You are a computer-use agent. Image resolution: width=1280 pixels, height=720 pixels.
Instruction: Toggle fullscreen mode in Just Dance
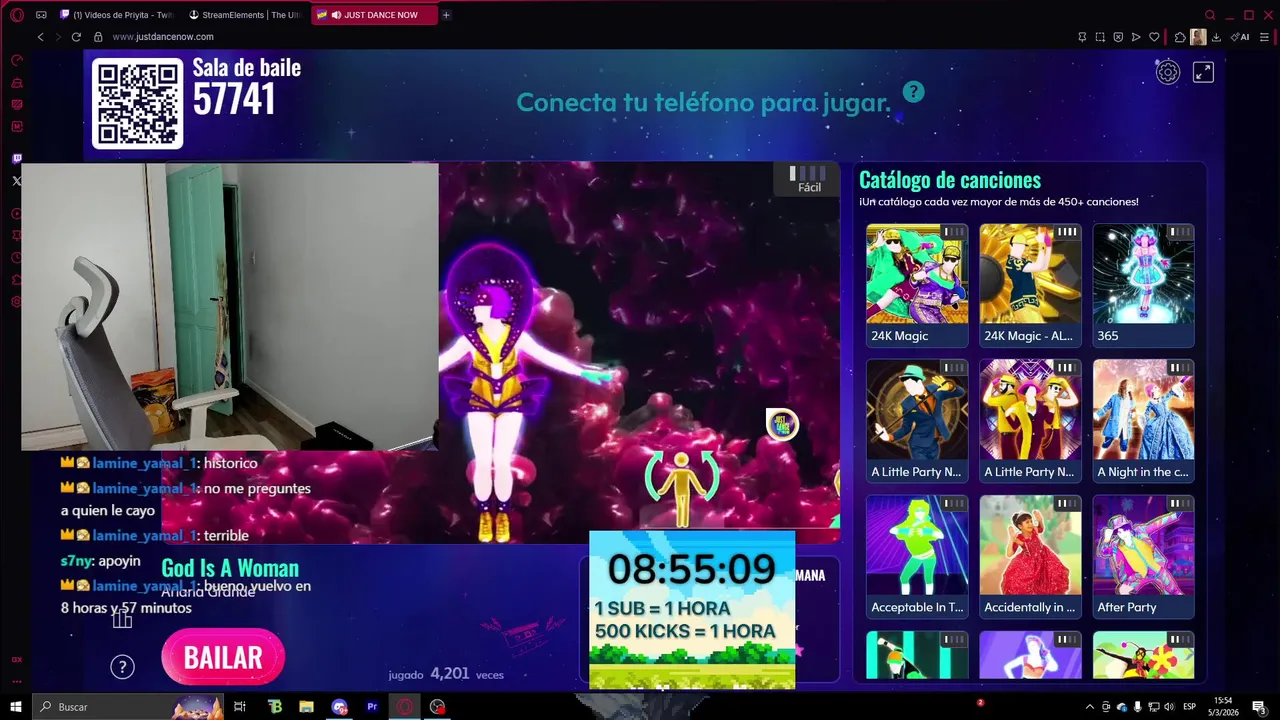tap(1203, 72)
